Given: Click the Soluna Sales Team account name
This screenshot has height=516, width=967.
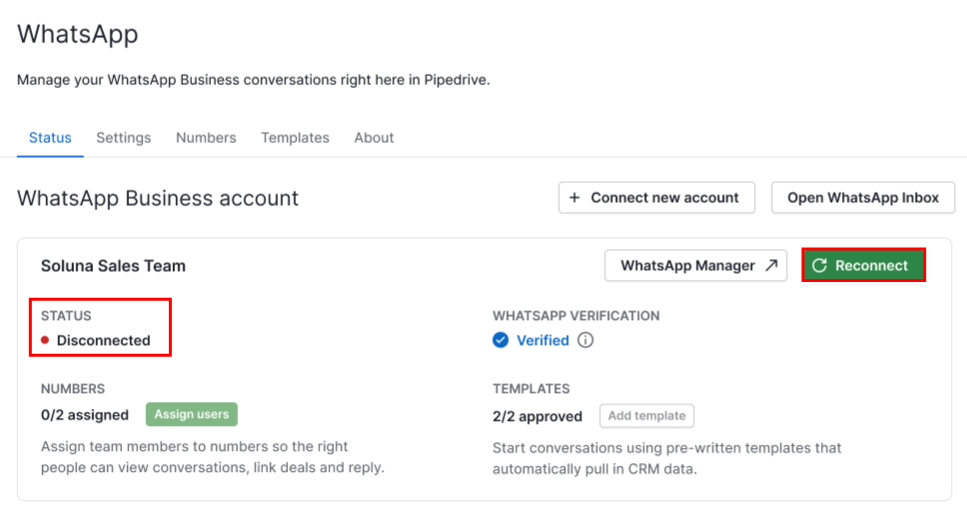Looking at the screenshot, I should (113, 266).
